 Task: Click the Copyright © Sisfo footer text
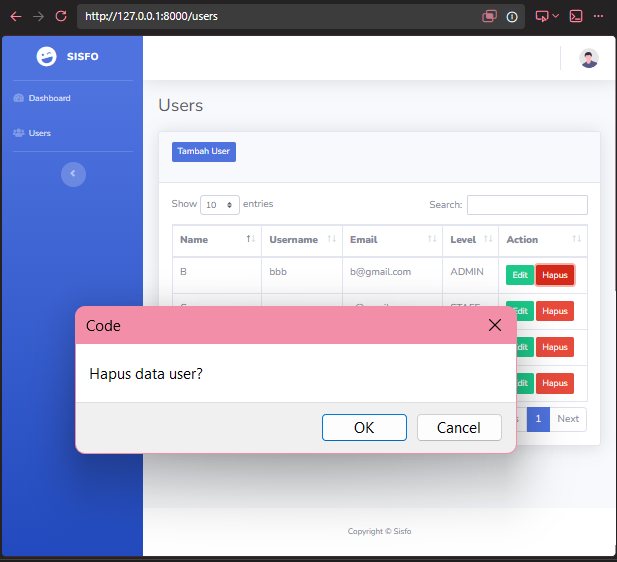click(379, 531)
